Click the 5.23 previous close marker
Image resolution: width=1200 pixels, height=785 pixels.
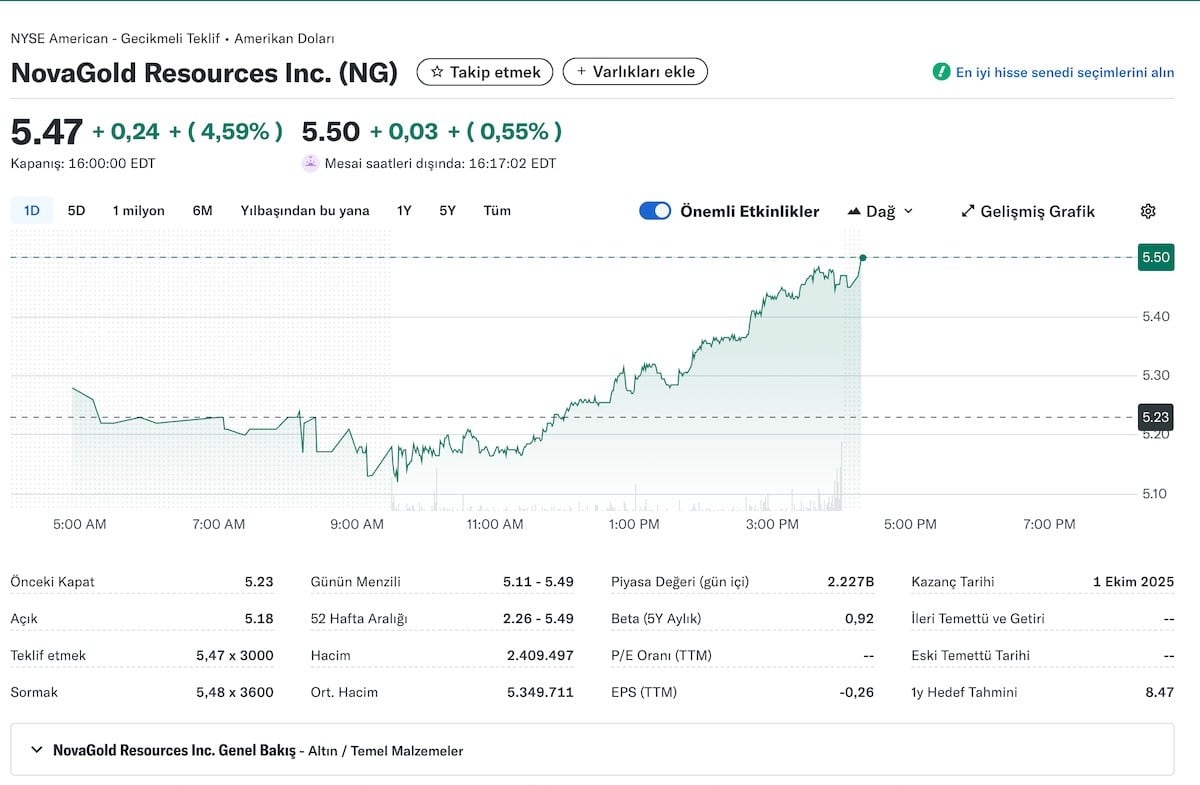pyautogui.click(x=1156, y=417)
